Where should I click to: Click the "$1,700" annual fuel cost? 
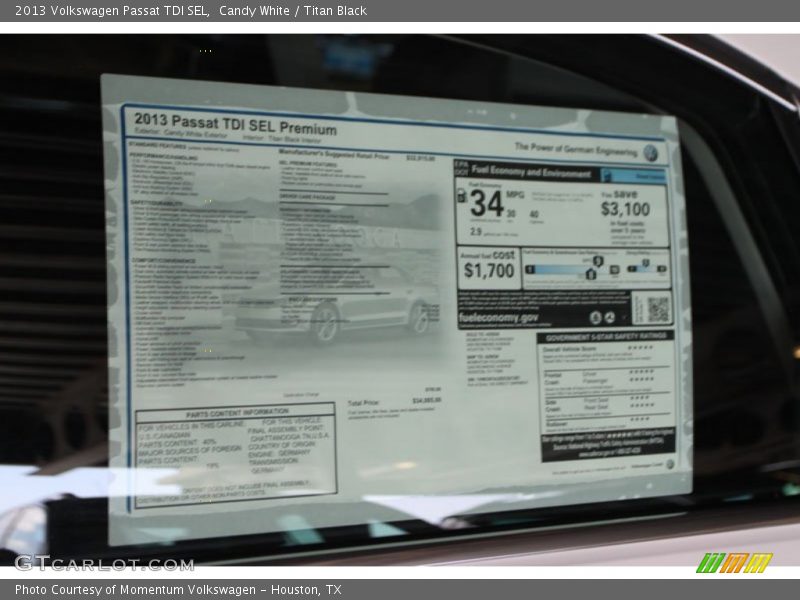(x=489, y=270)
